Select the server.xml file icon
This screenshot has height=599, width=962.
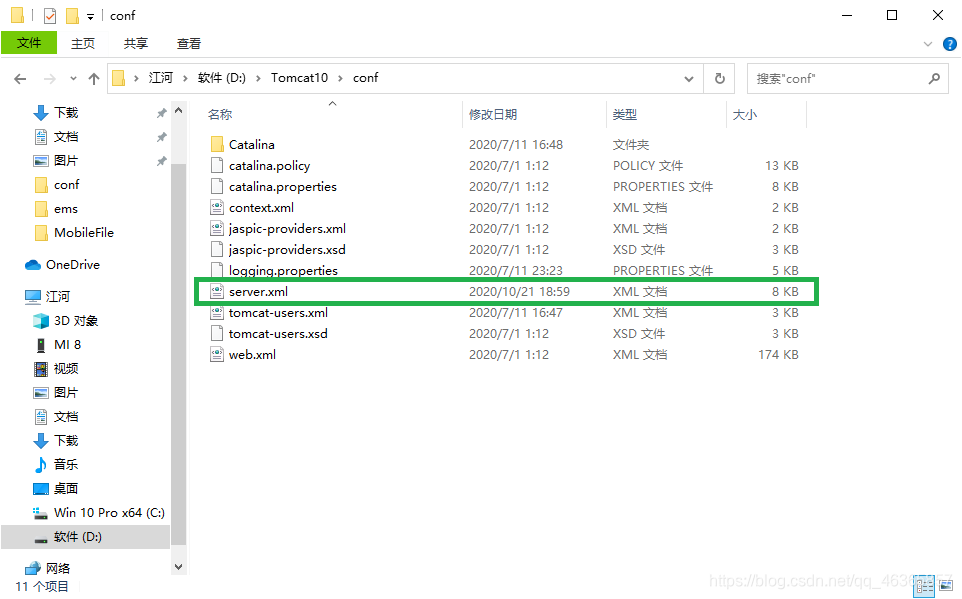pos(217,292)
